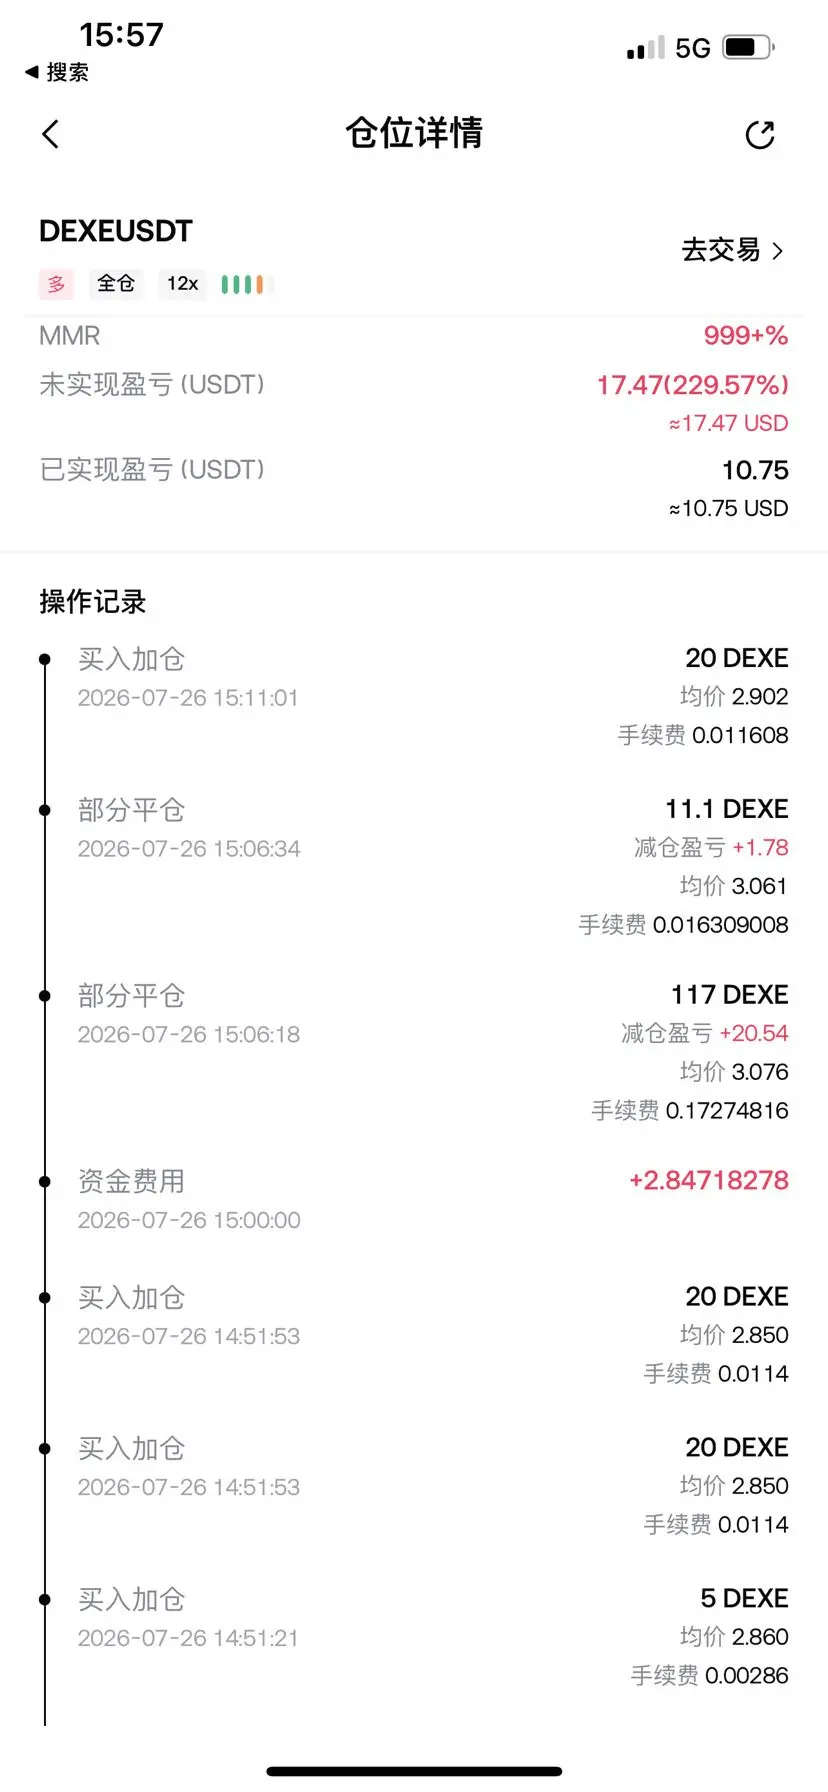
Task: Tap the MMR 999+% value
Action: pos(745,336)
